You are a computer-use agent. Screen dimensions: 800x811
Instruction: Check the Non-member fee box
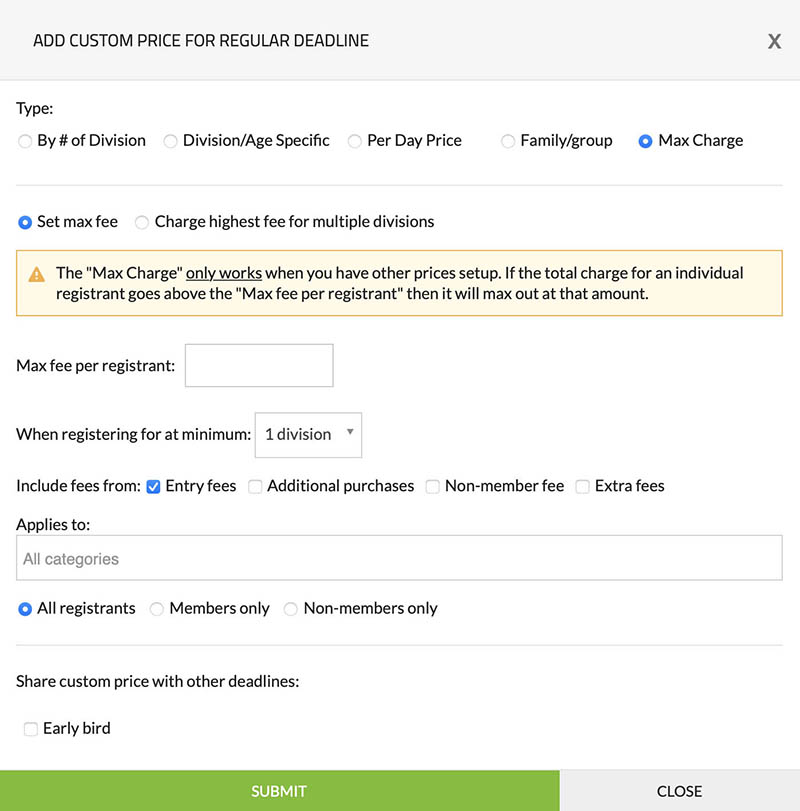(x=433, y=487)
